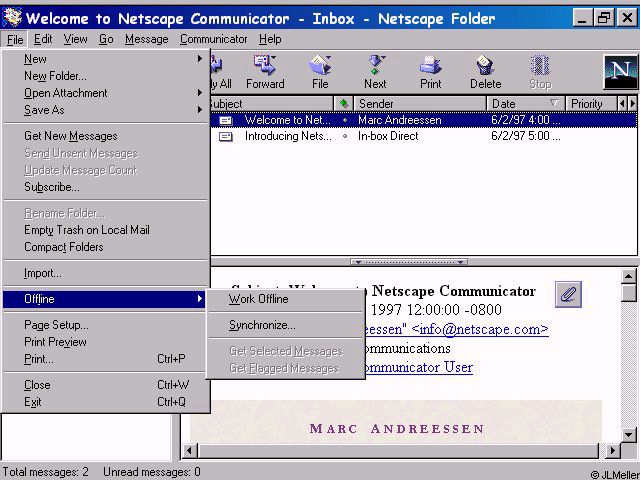Open the Edit menu
This screenshot has width=640, height=480.
coord(43,39)
